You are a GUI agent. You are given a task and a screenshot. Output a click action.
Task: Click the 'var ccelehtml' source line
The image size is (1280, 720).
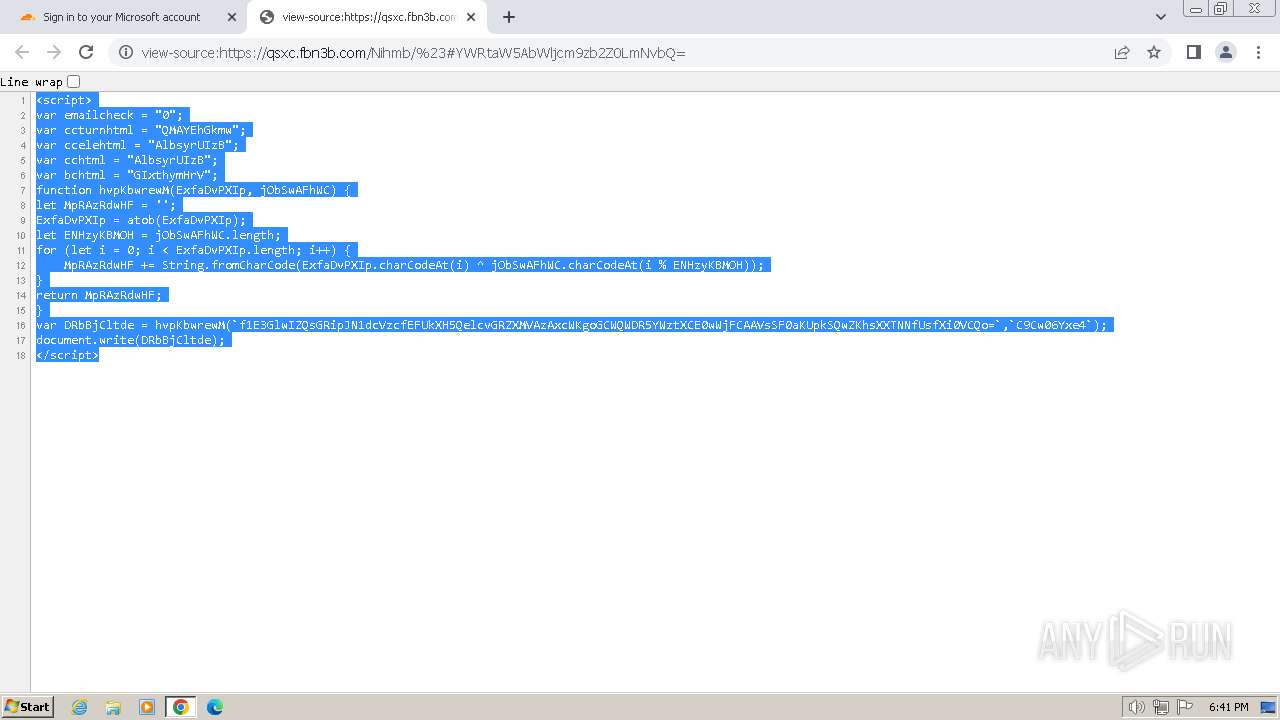(x=138, y=145)
